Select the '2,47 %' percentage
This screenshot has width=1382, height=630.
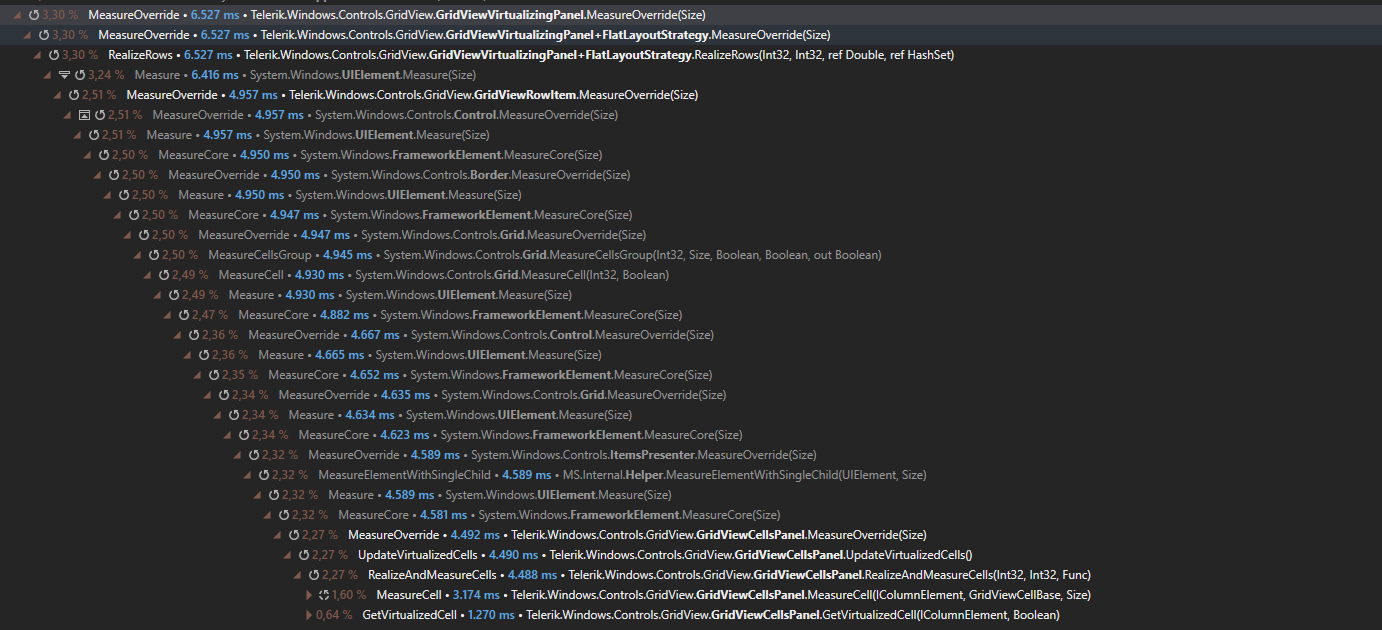210,315
